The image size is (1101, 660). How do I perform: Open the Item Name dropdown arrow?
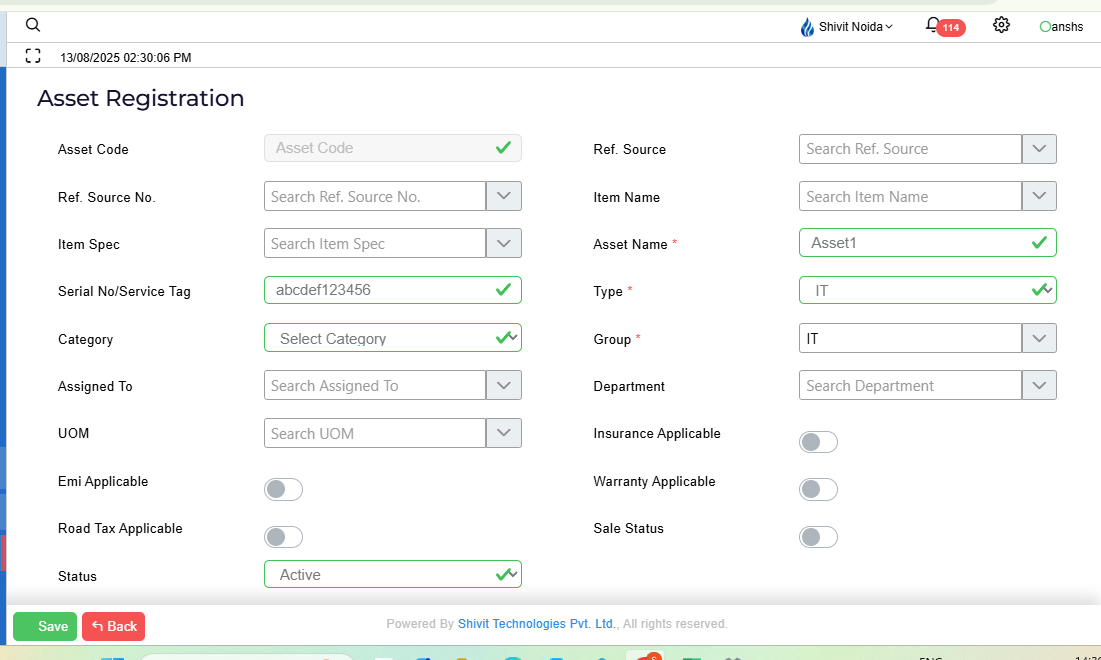(x=1039, y=196)
